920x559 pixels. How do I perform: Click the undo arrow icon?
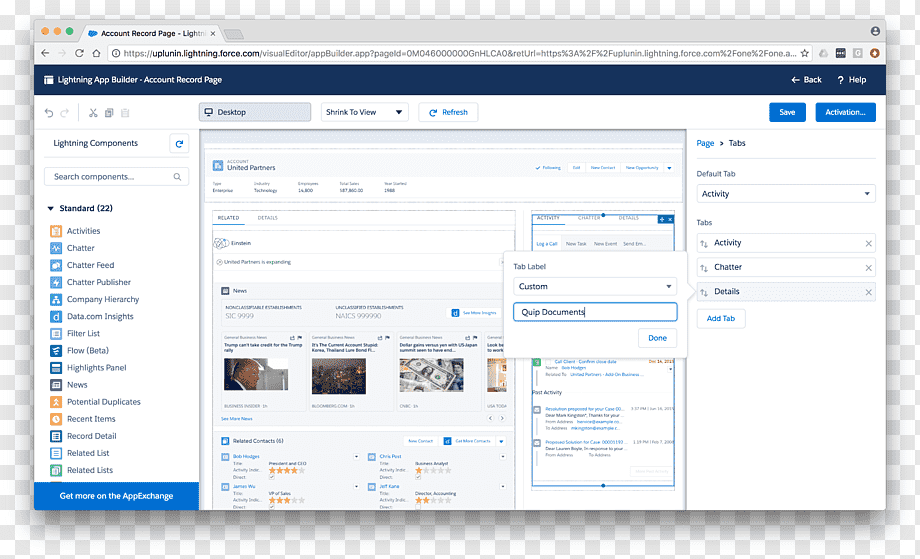pos(49,113)
